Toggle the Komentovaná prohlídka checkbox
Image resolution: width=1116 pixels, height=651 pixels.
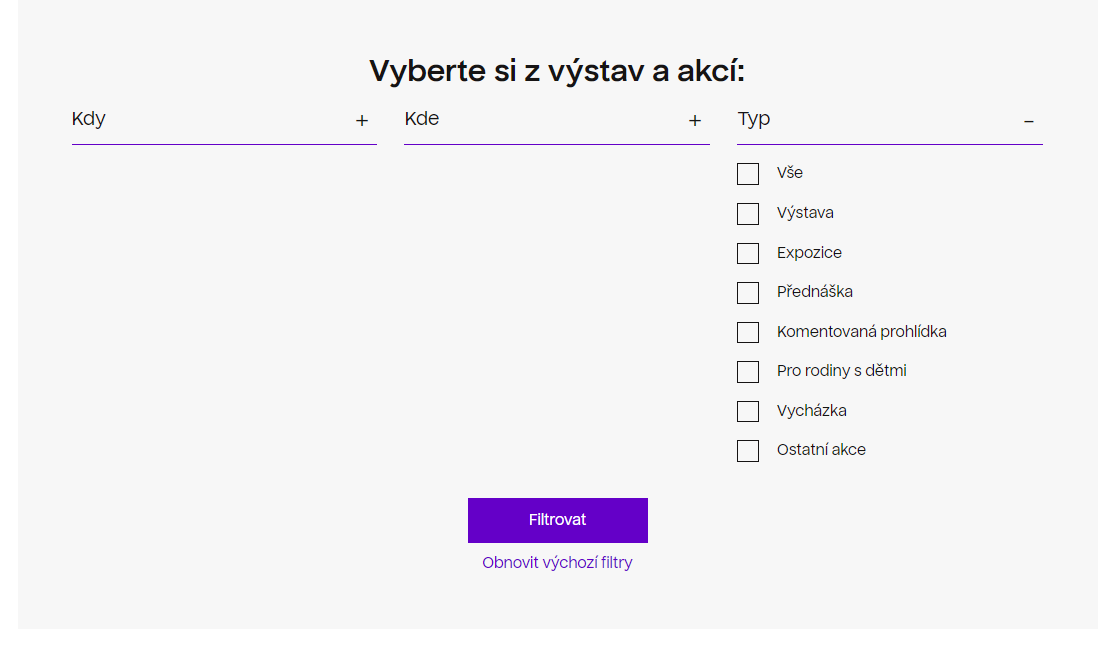748,332
